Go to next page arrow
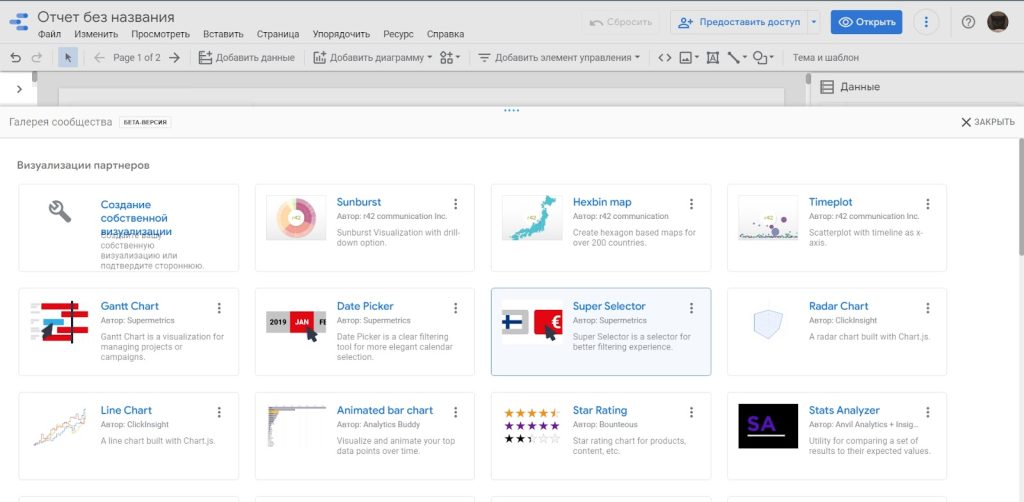1024x502 pixels. (x=175, y=58)
